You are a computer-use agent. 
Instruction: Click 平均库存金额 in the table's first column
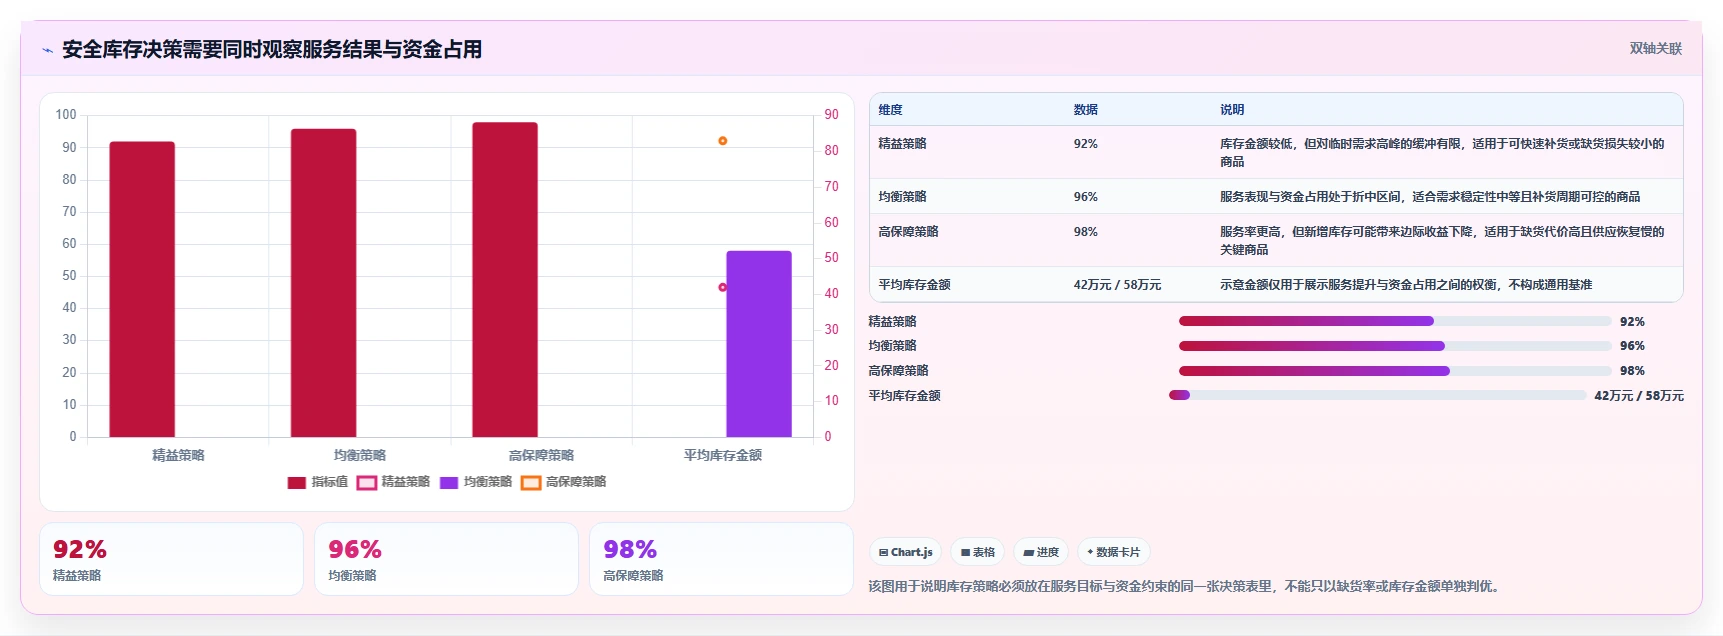pos(914,285)
